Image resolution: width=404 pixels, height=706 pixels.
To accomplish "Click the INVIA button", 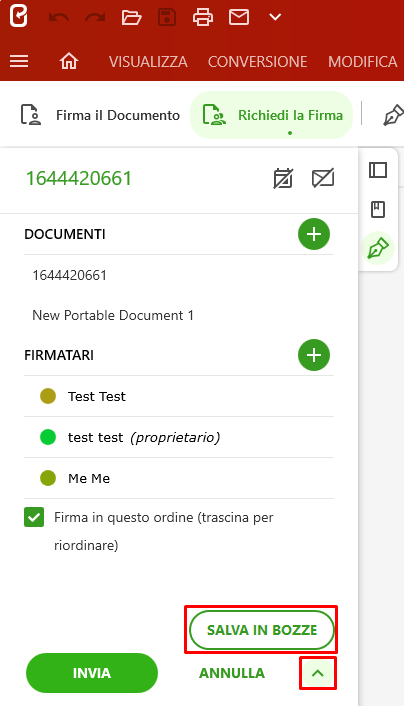I will click(92, 673).
